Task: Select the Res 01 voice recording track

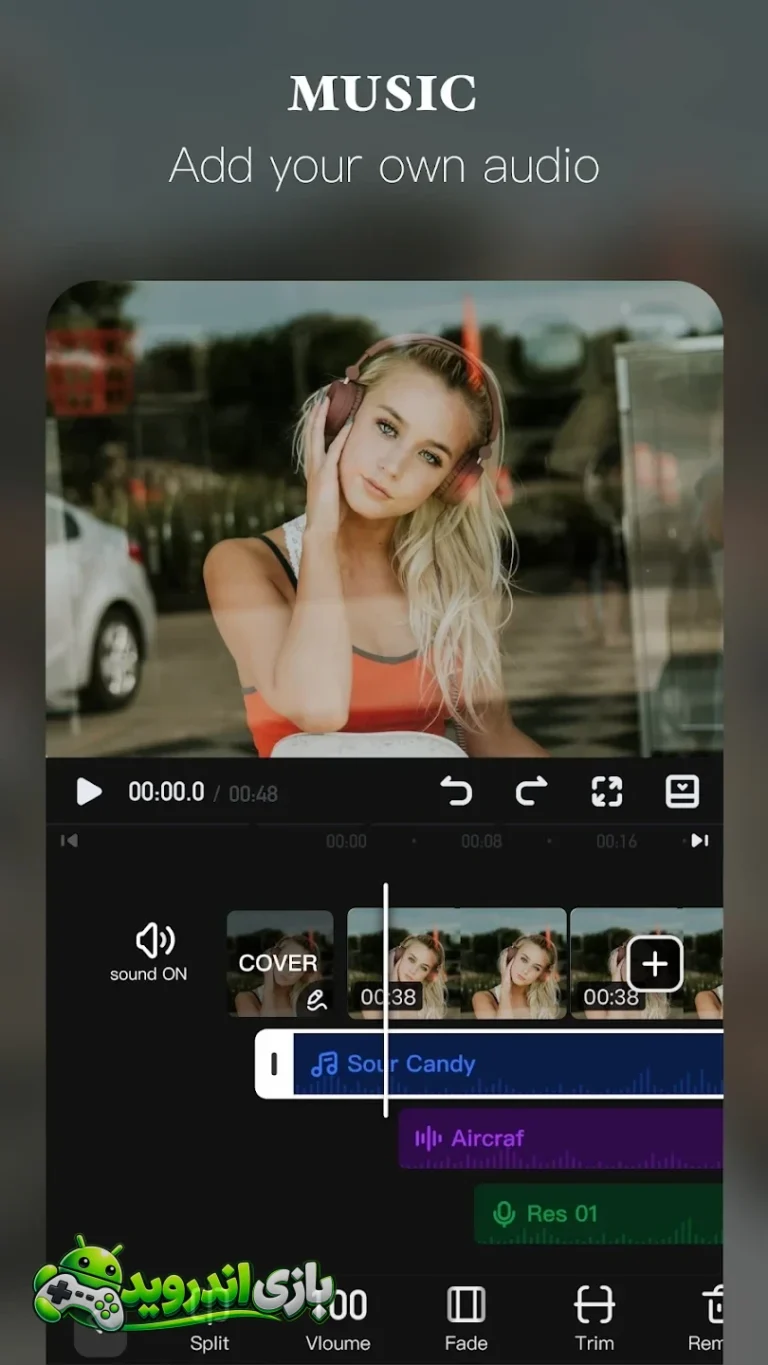Action: click(x=598, y=1214)
